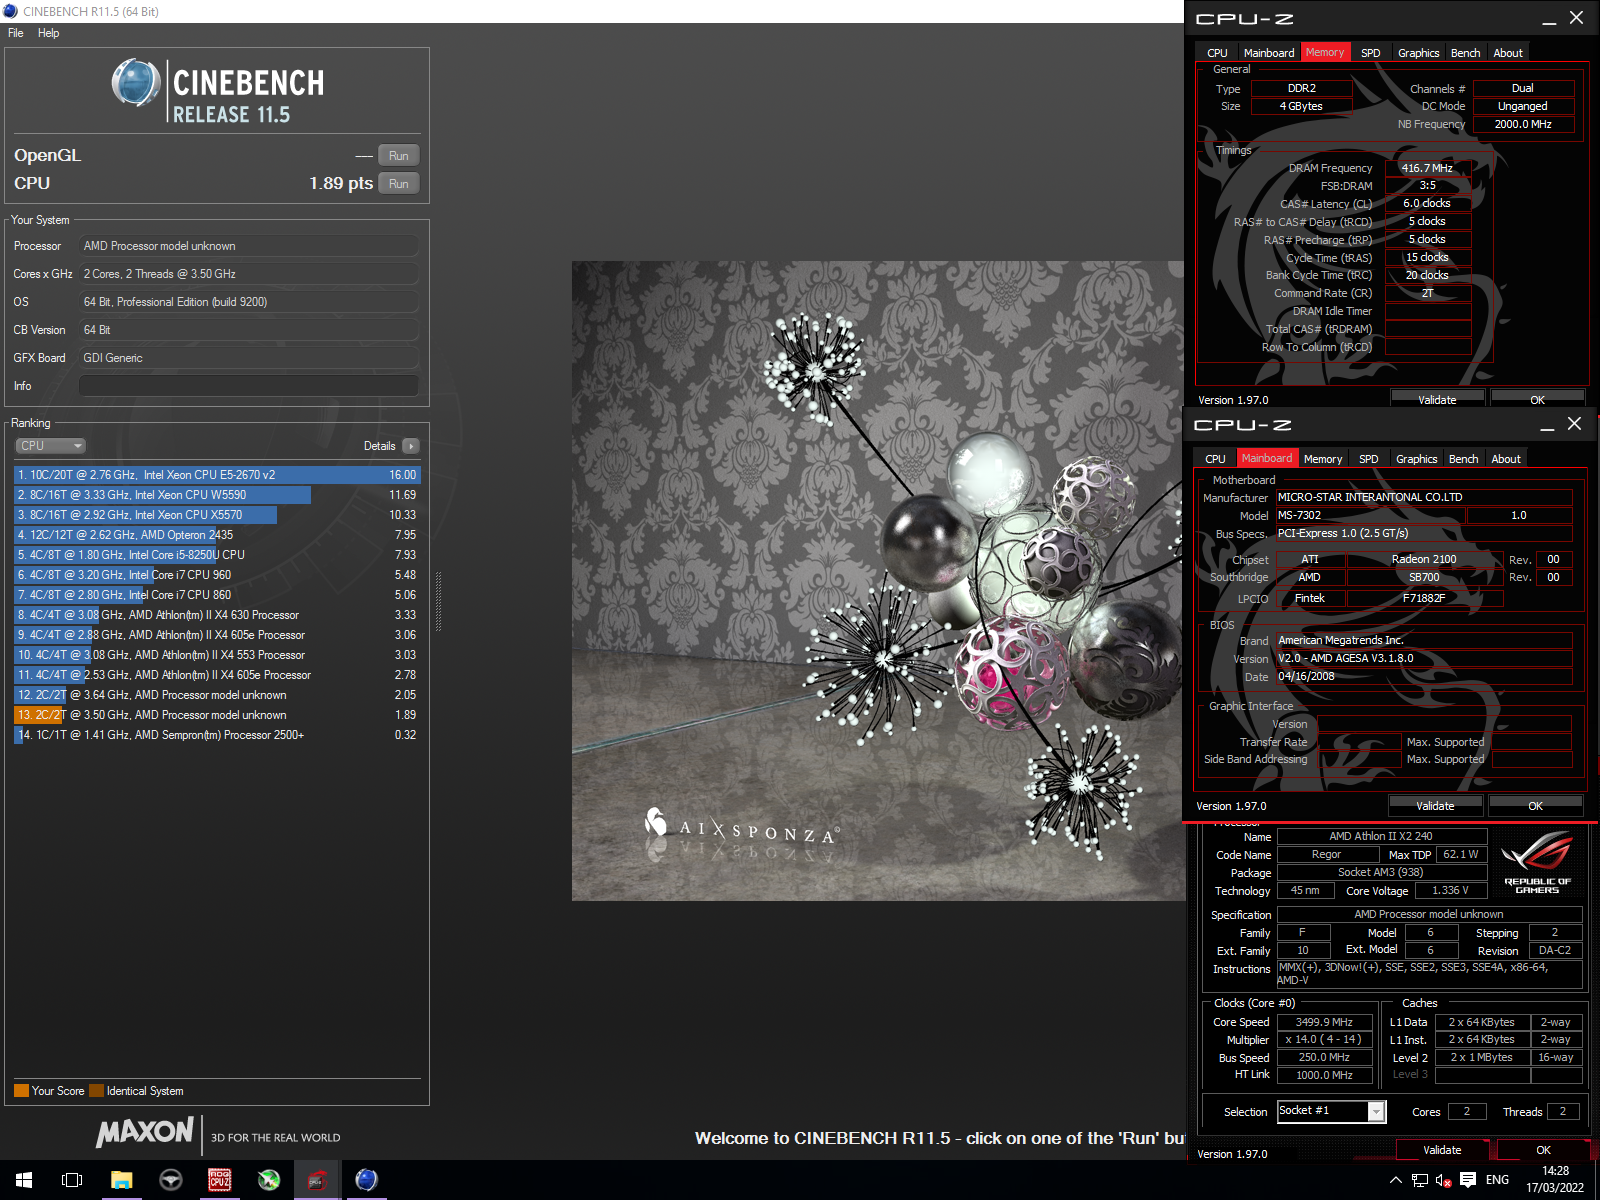Switch to ROG CPU-Z taskbar icon
The width and height of the screenshot is (1600, 1200).
pyautogui.click(x=220, y=1180)
